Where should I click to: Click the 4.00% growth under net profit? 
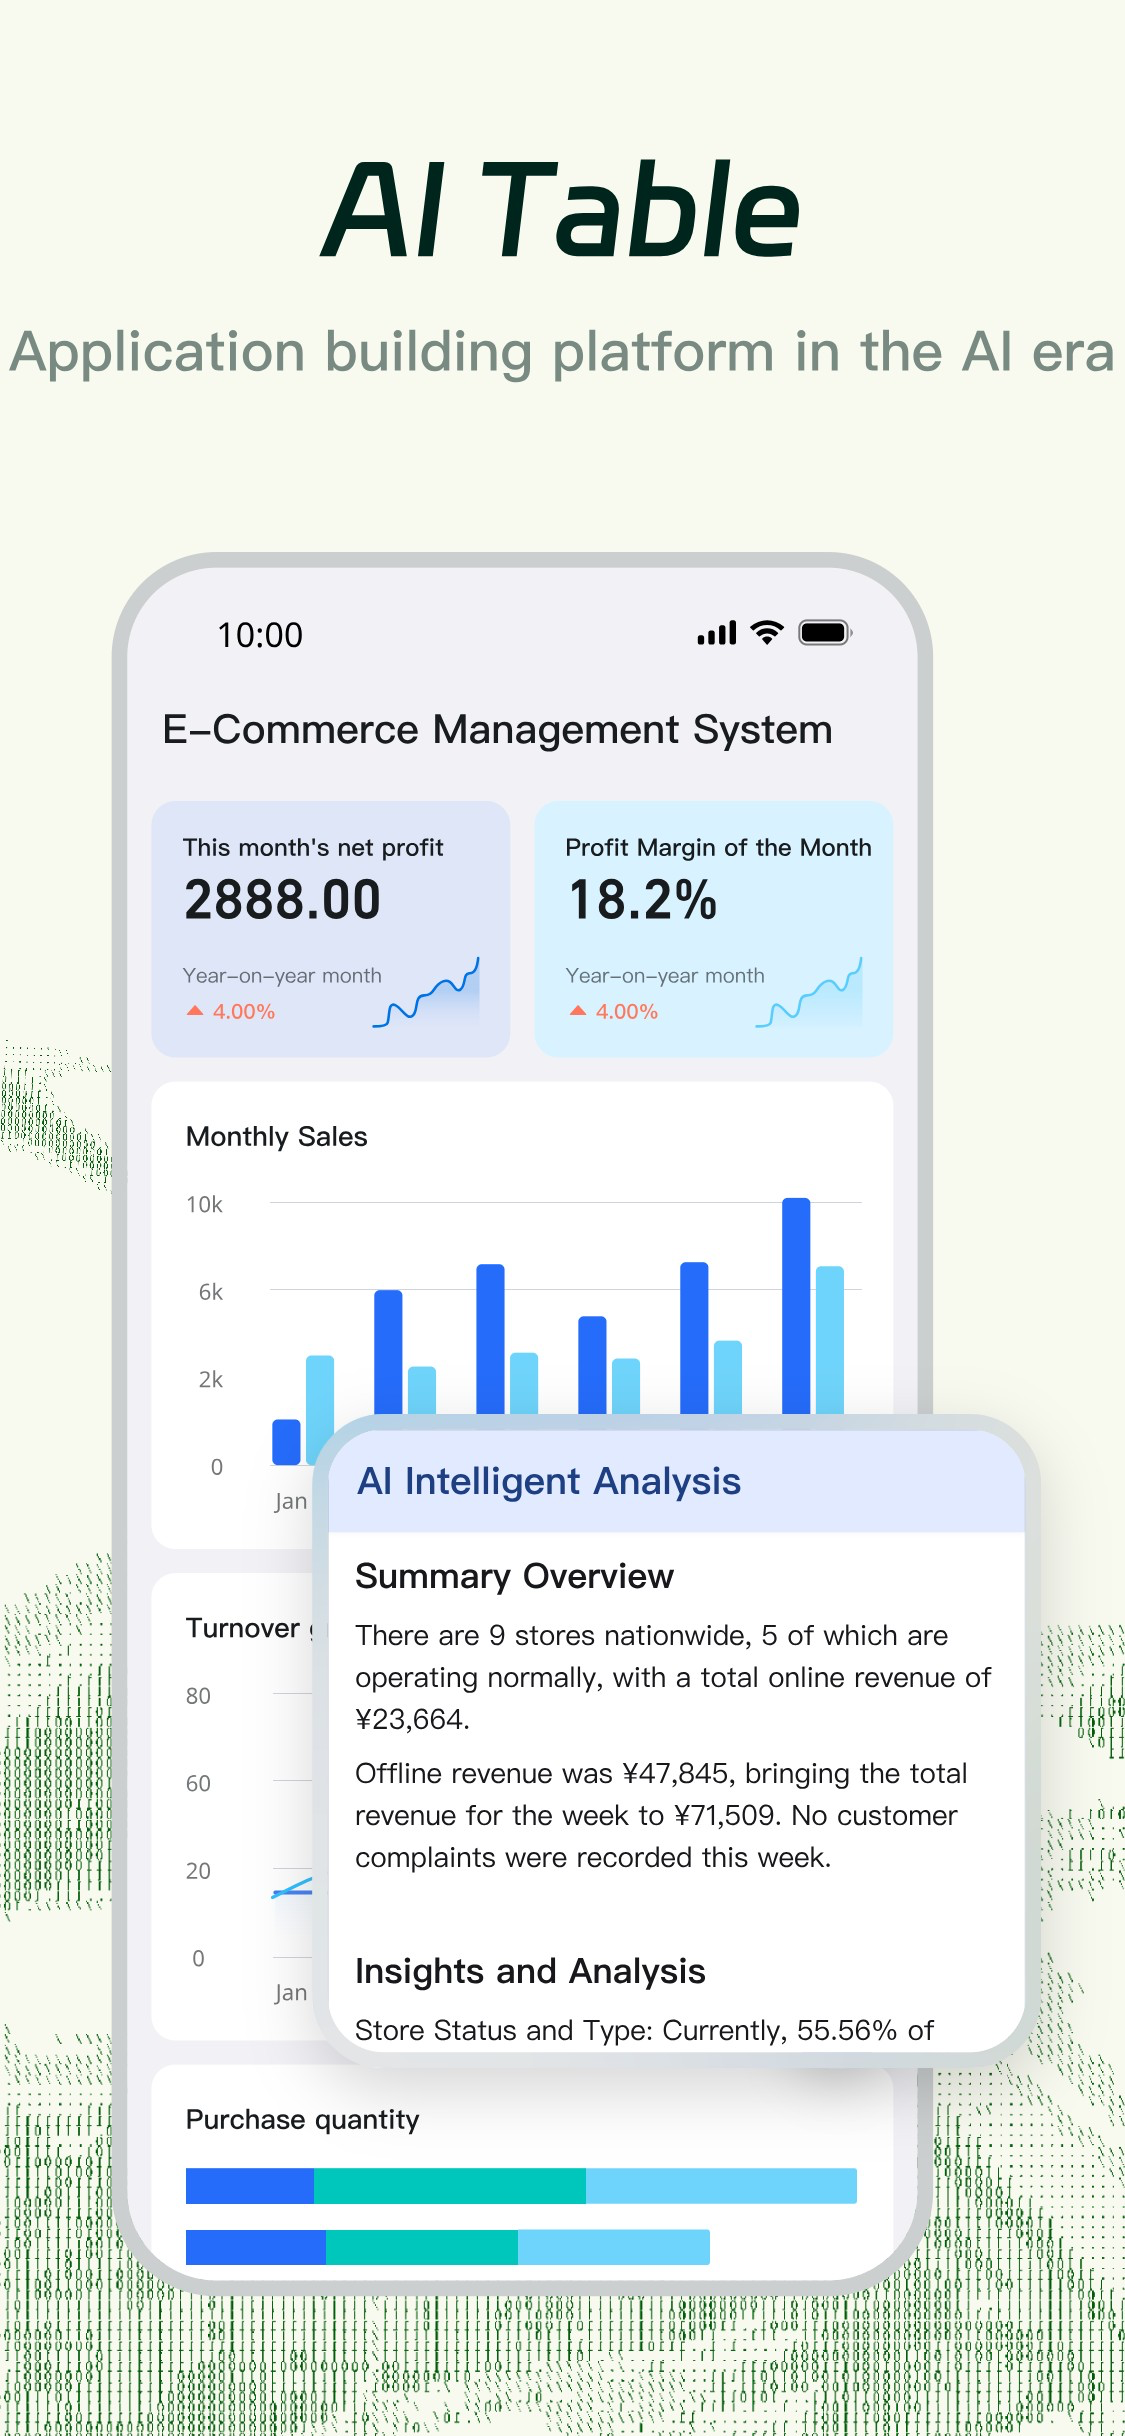click(244, 1011)
